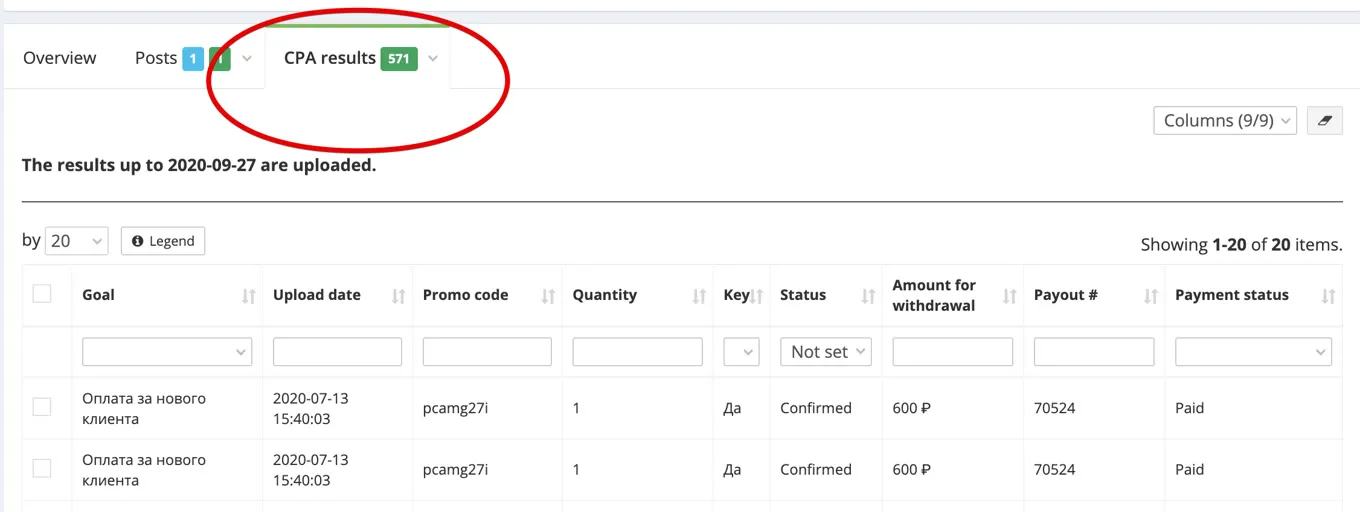The image size is (1360, 512).
Task: Click the Upload date sort arrows
Action: tap(398, 296)
